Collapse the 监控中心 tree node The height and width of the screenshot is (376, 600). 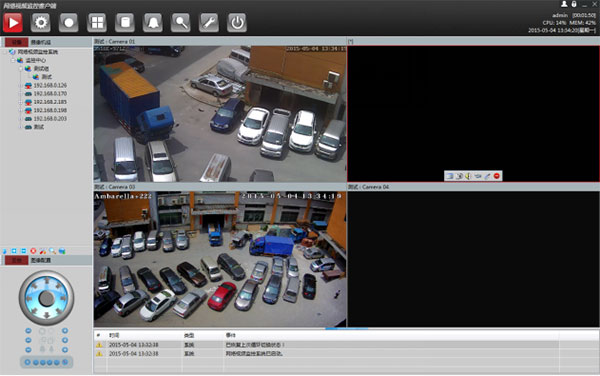tap(13, 60)
